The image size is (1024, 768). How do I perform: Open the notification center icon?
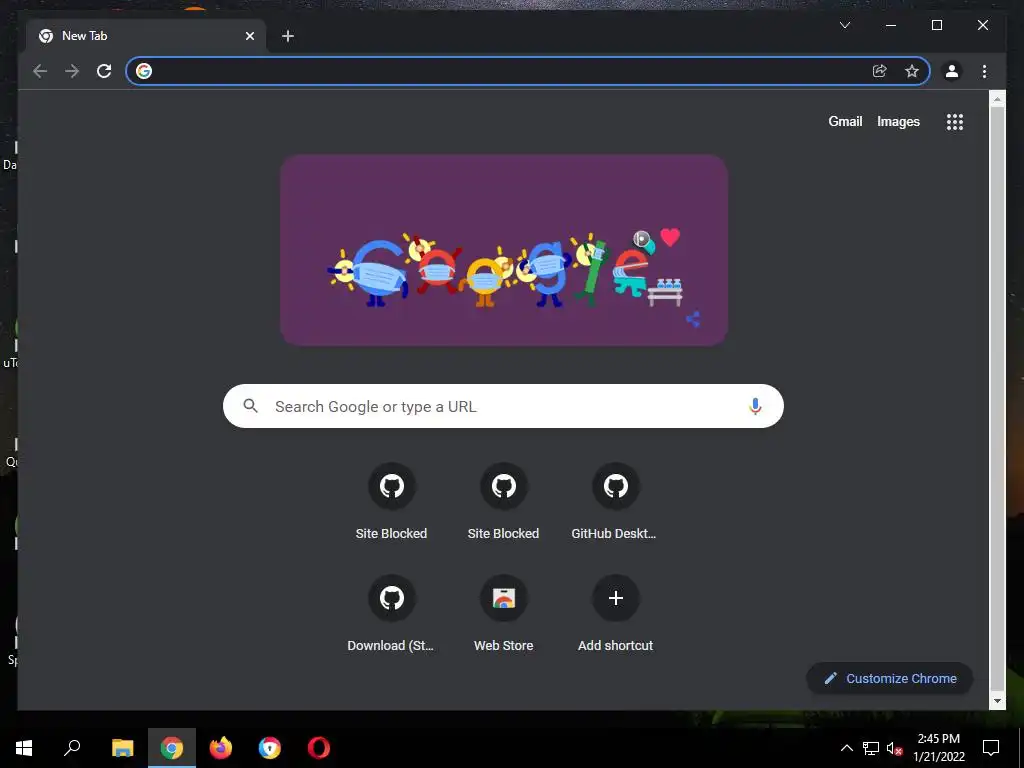(991, 748)
